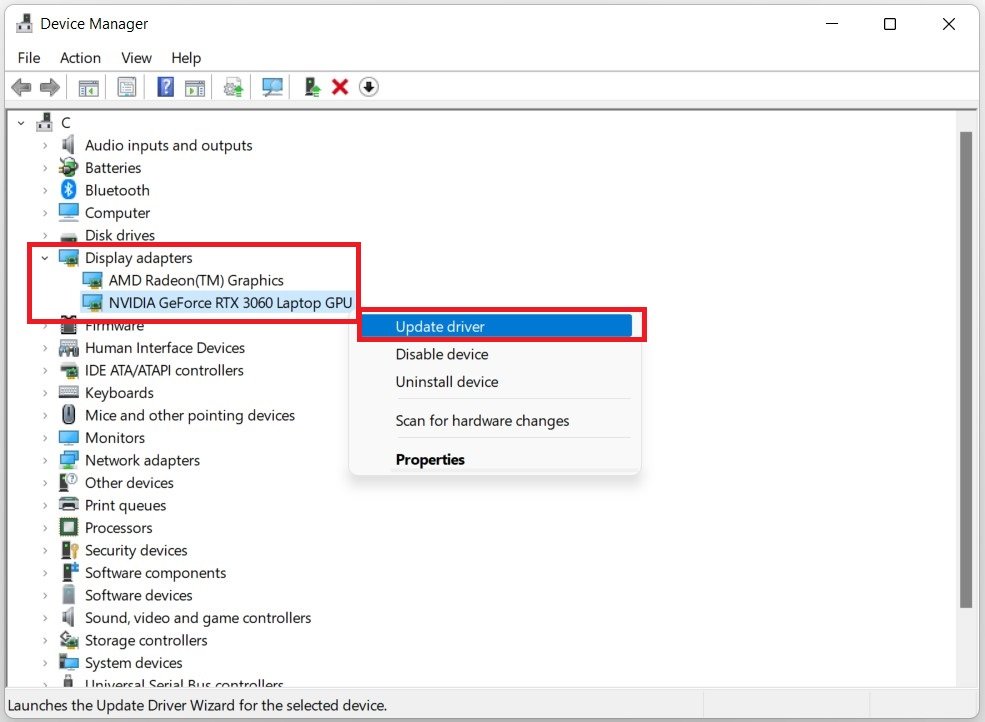This screenshot has height=722, width=985.
Task: Click the Keyboards category icon
Action: (68, 392)
